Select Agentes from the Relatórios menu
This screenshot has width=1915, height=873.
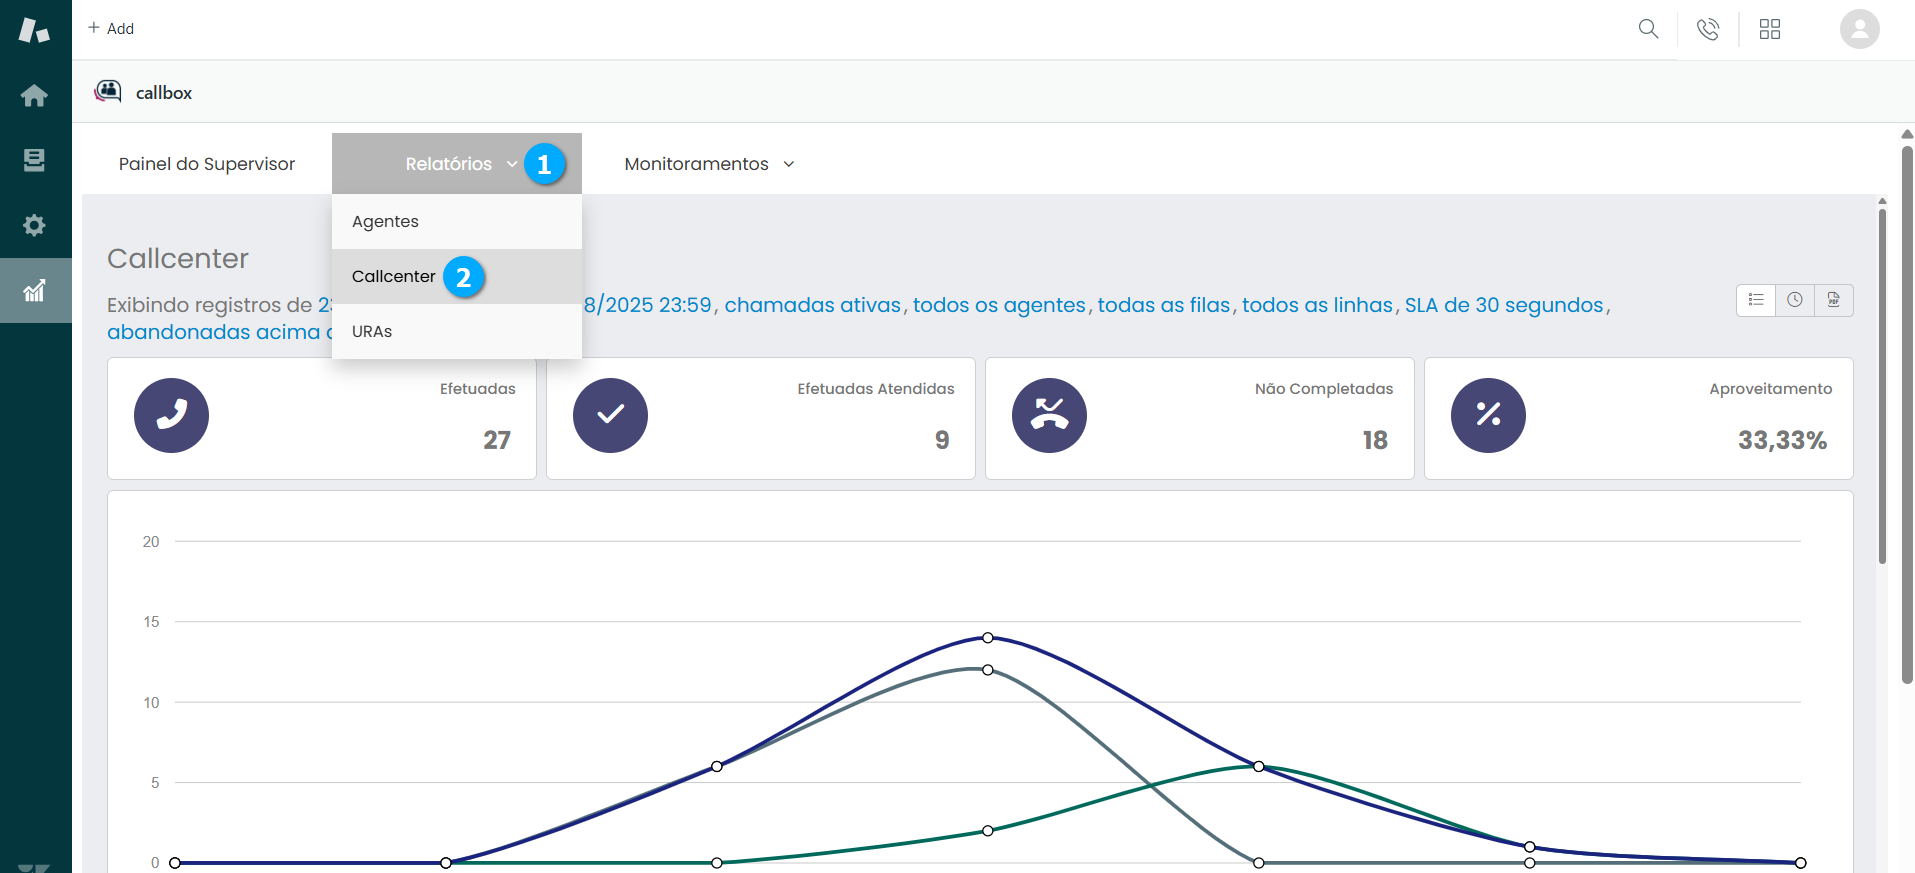[x=386, y=222]
